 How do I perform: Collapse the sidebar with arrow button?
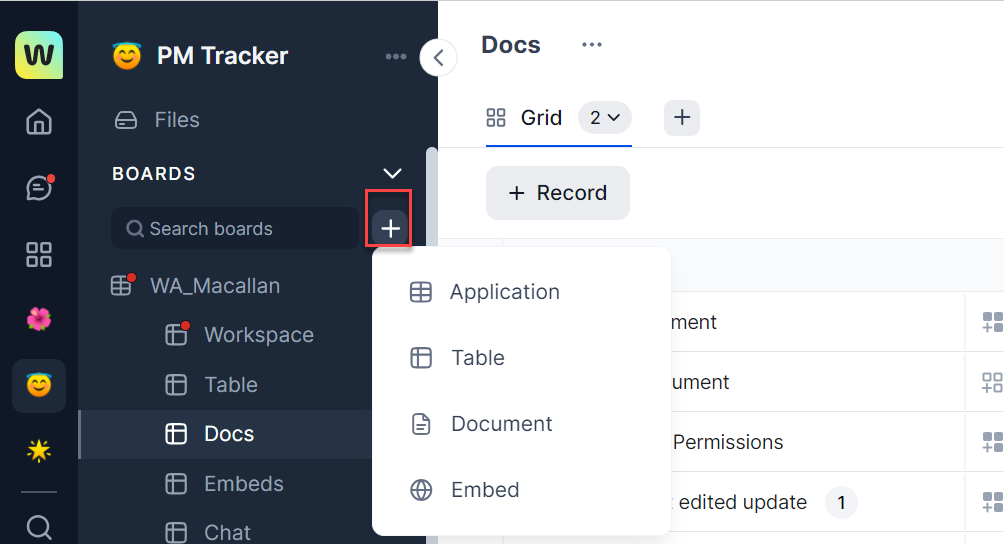(x=438, y=58)
